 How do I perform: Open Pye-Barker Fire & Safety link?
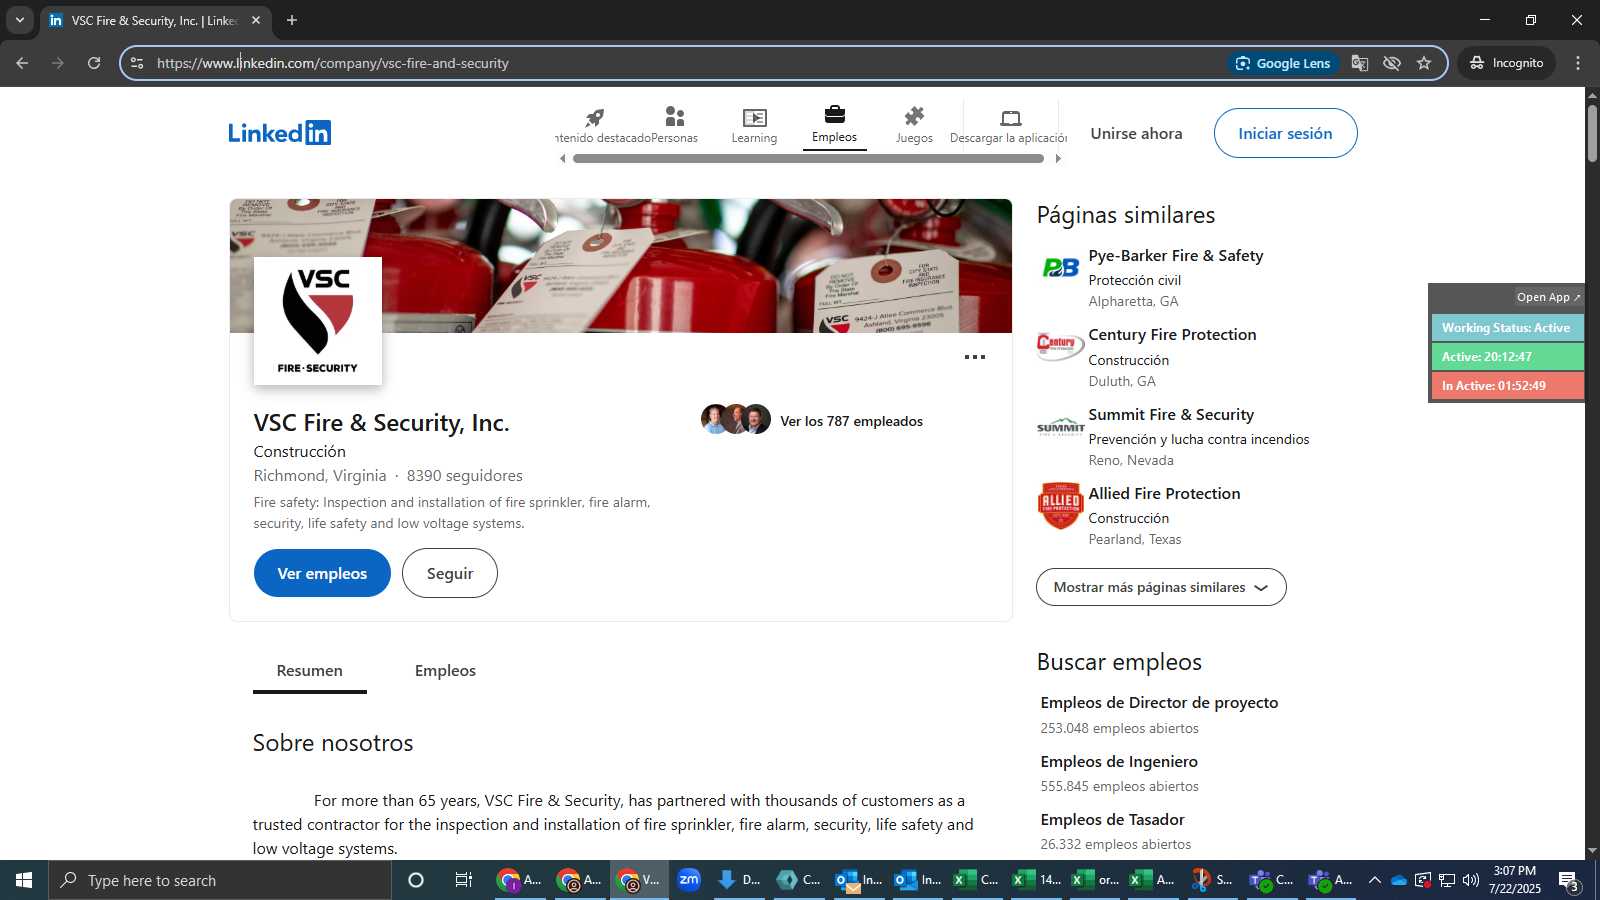click(1175, 256)
